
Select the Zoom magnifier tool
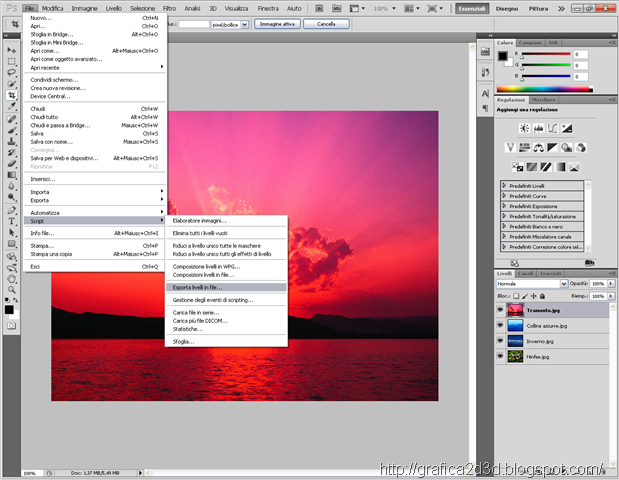pyautogui.click(x=11, y=291)
